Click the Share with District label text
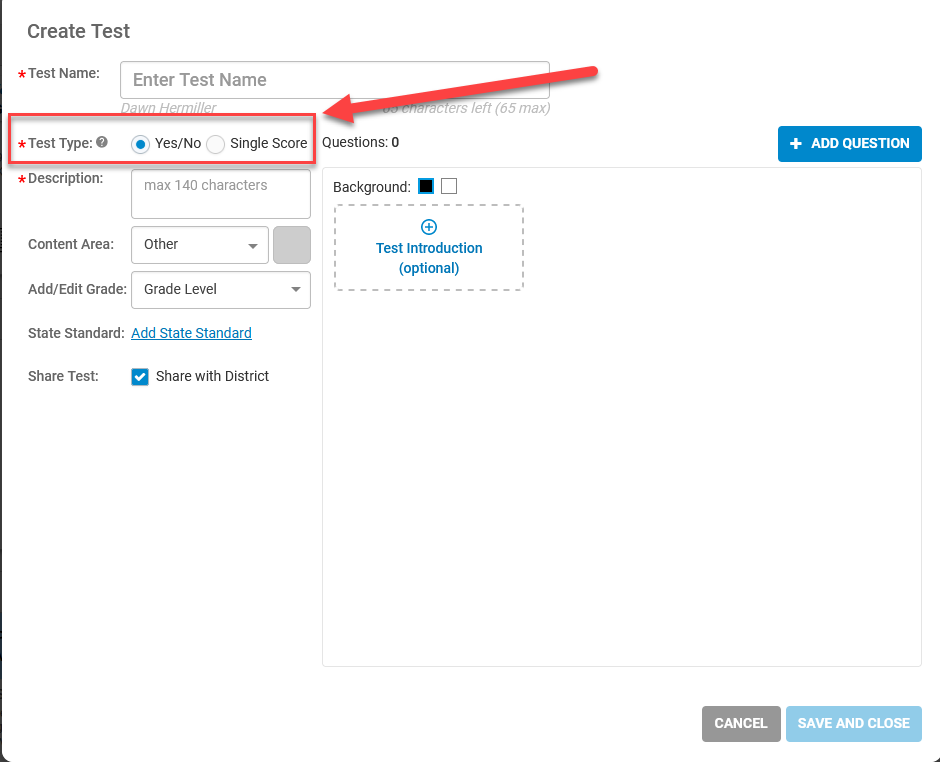The height and width of the screenshot is (762, 940). [212, 377]
